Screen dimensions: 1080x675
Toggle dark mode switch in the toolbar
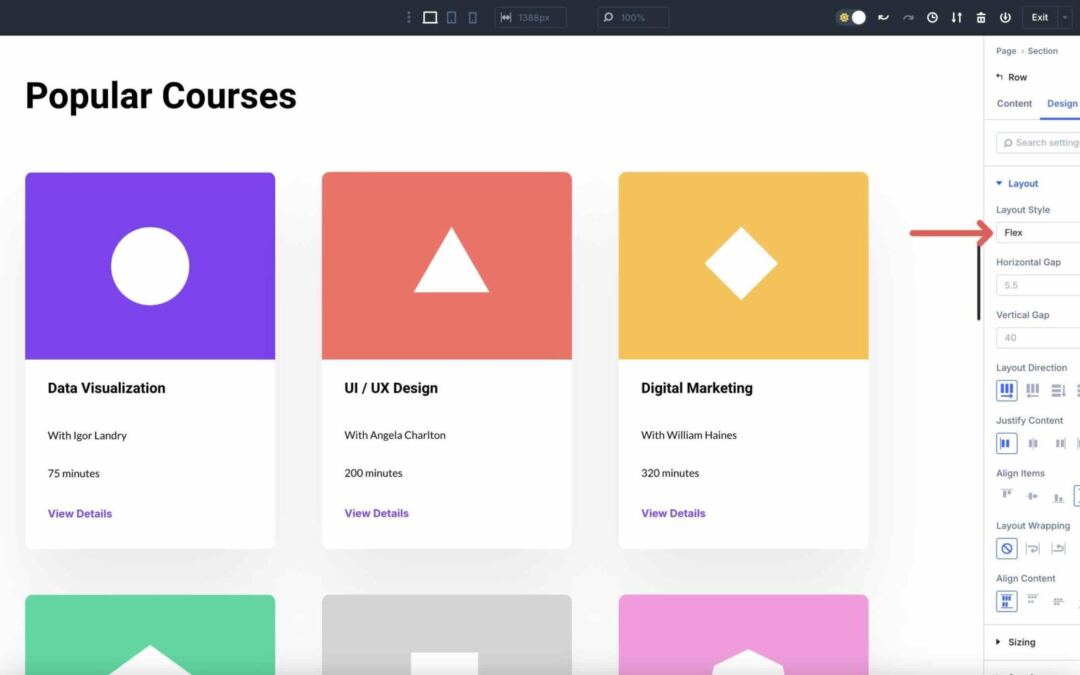(x=850, y=17)
